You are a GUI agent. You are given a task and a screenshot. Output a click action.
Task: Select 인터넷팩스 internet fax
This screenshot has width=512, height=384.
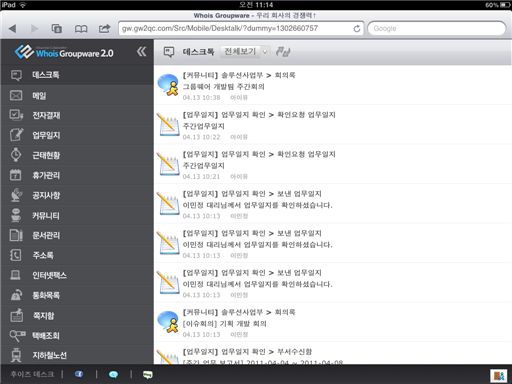point(77,275)
